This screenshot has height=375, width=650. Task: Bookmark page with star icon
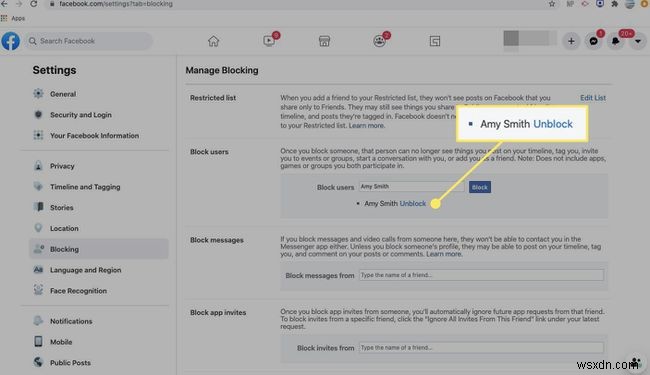(x=552, y=4)
